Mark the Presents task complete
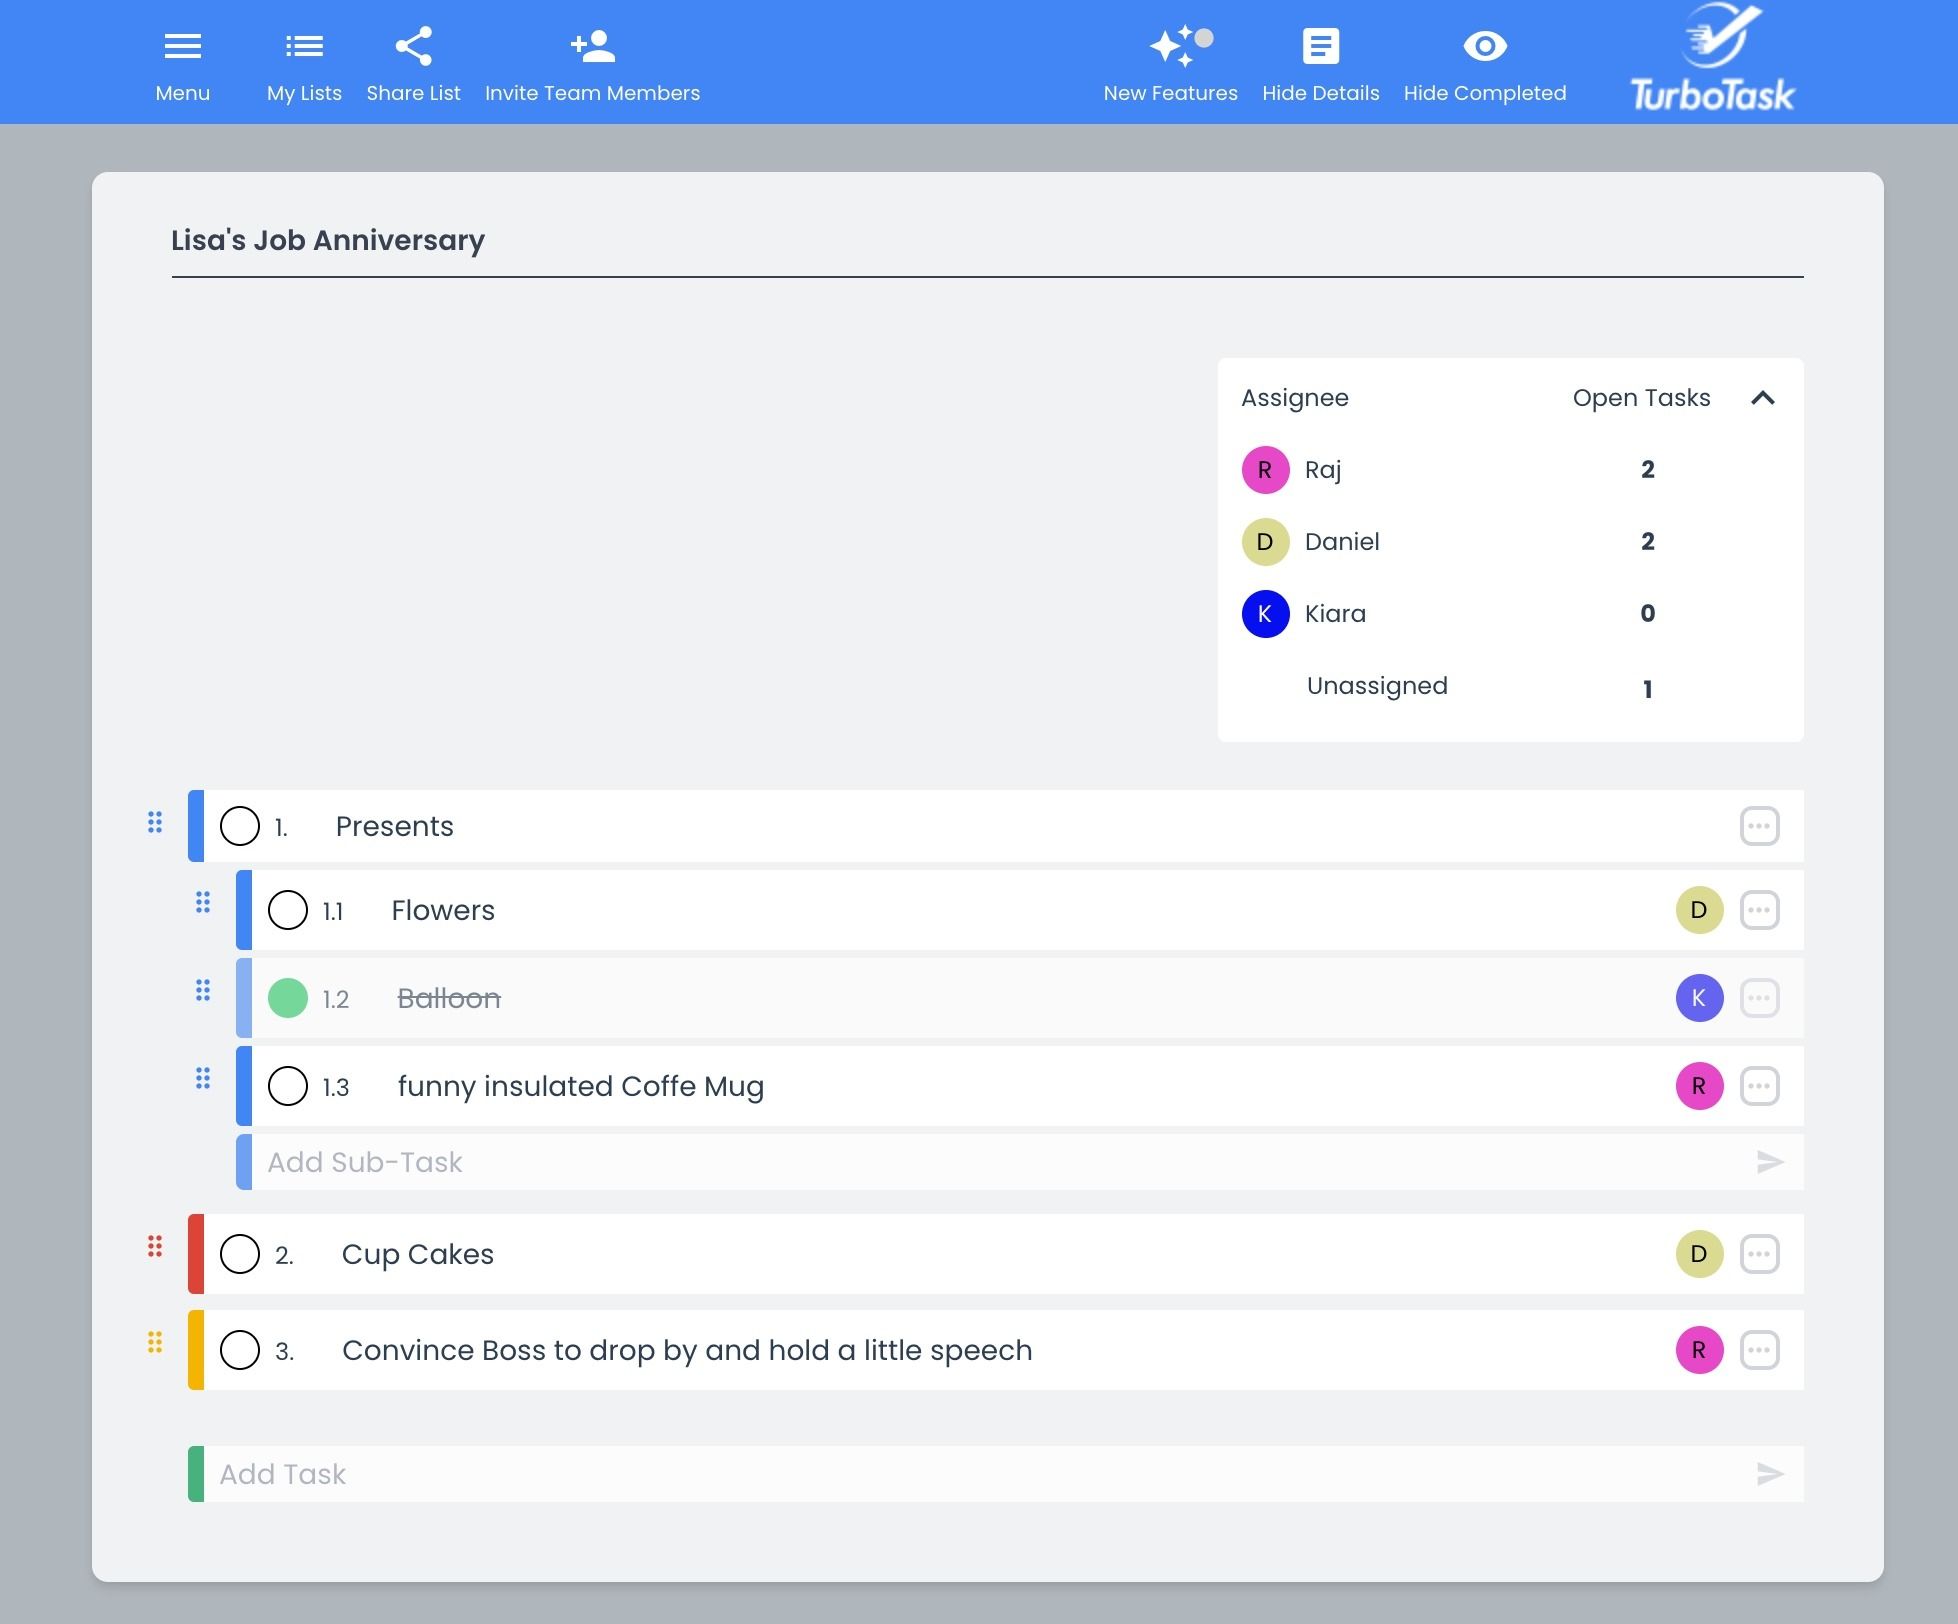The image size is (1958, 1624). pyautogui.click(x=240, y=826)
